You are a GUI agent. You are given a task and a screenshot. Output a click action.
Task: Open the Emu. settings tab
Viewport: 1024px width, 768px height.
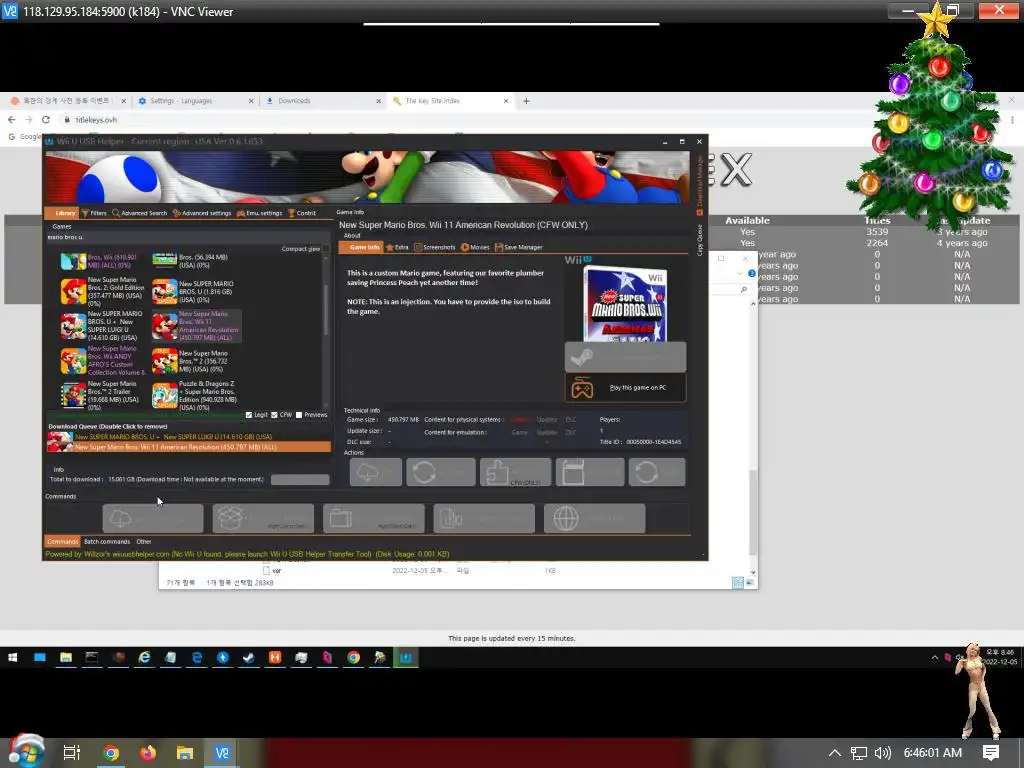click(259, 213)
